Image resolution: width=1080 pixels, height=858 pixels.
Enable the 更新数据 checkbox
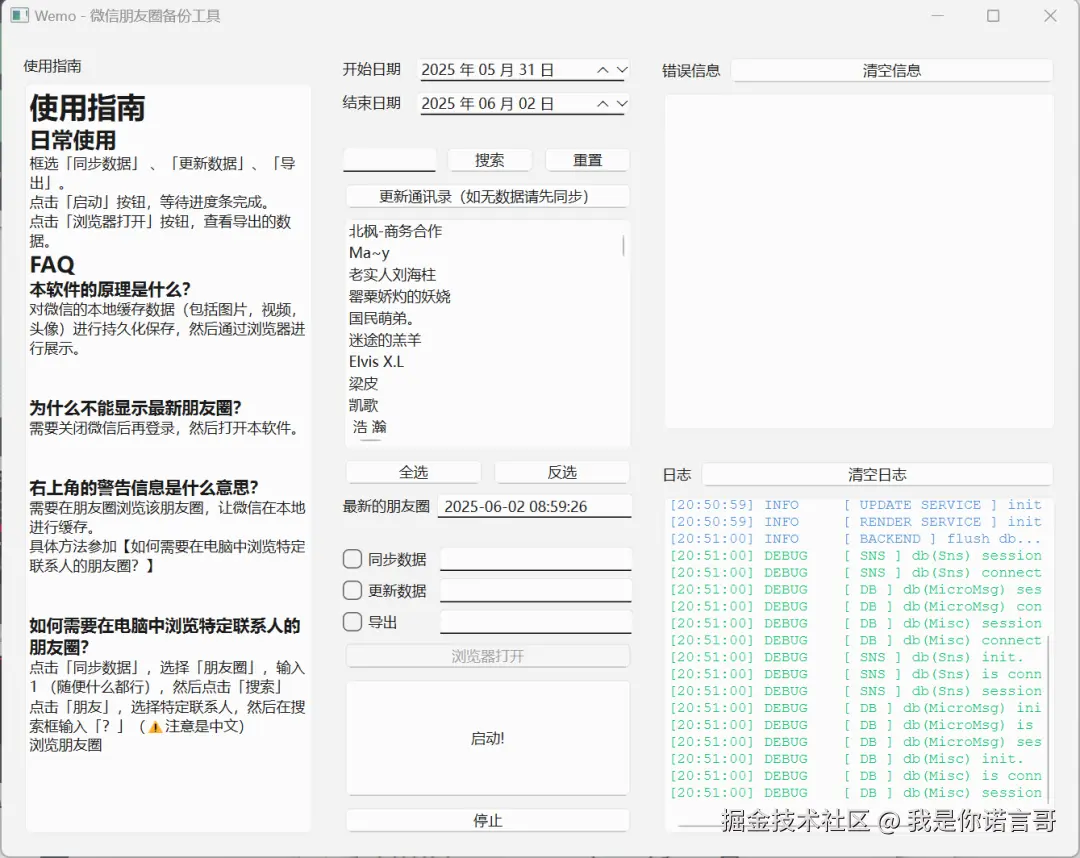[x=353, y=590]
